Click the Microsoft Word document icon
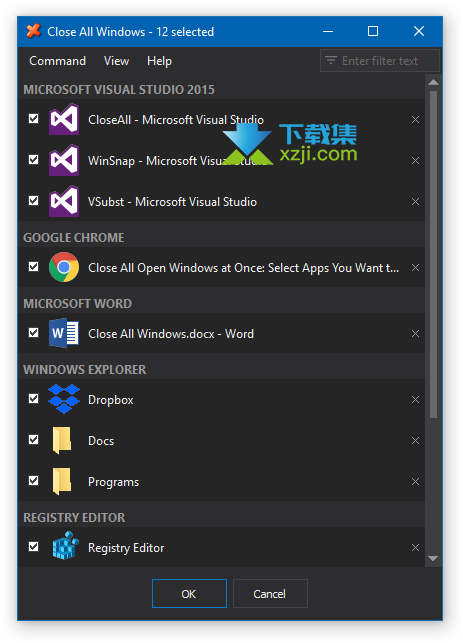 click(64, 333)
